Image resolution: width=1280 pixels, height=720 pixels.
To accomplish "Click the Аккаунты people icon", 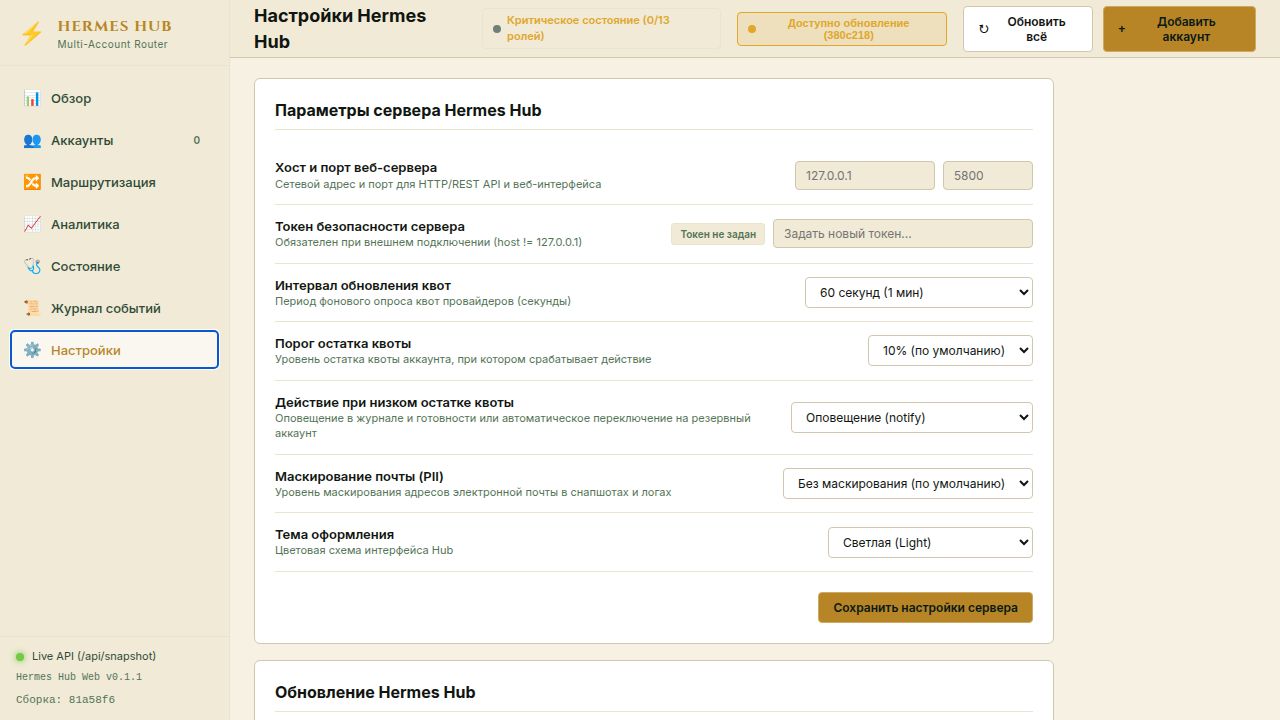I will [x=32, y=140].
